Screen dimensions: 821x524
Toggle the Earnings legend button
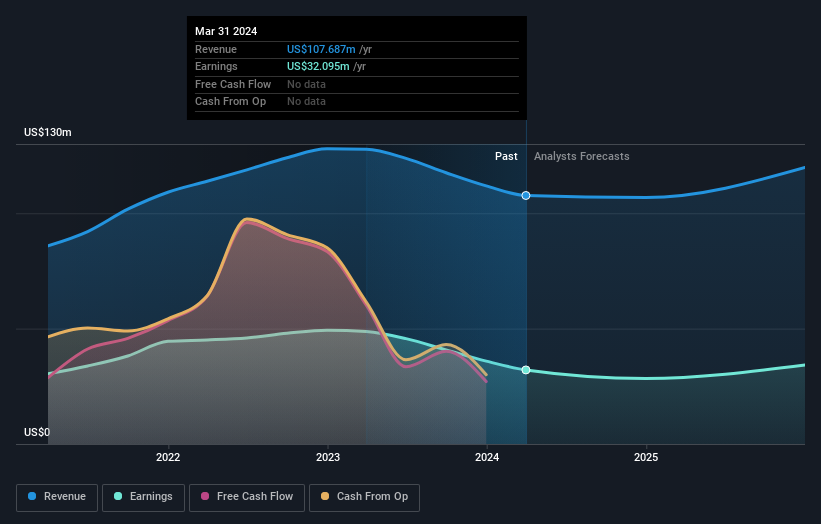point(143,497)
